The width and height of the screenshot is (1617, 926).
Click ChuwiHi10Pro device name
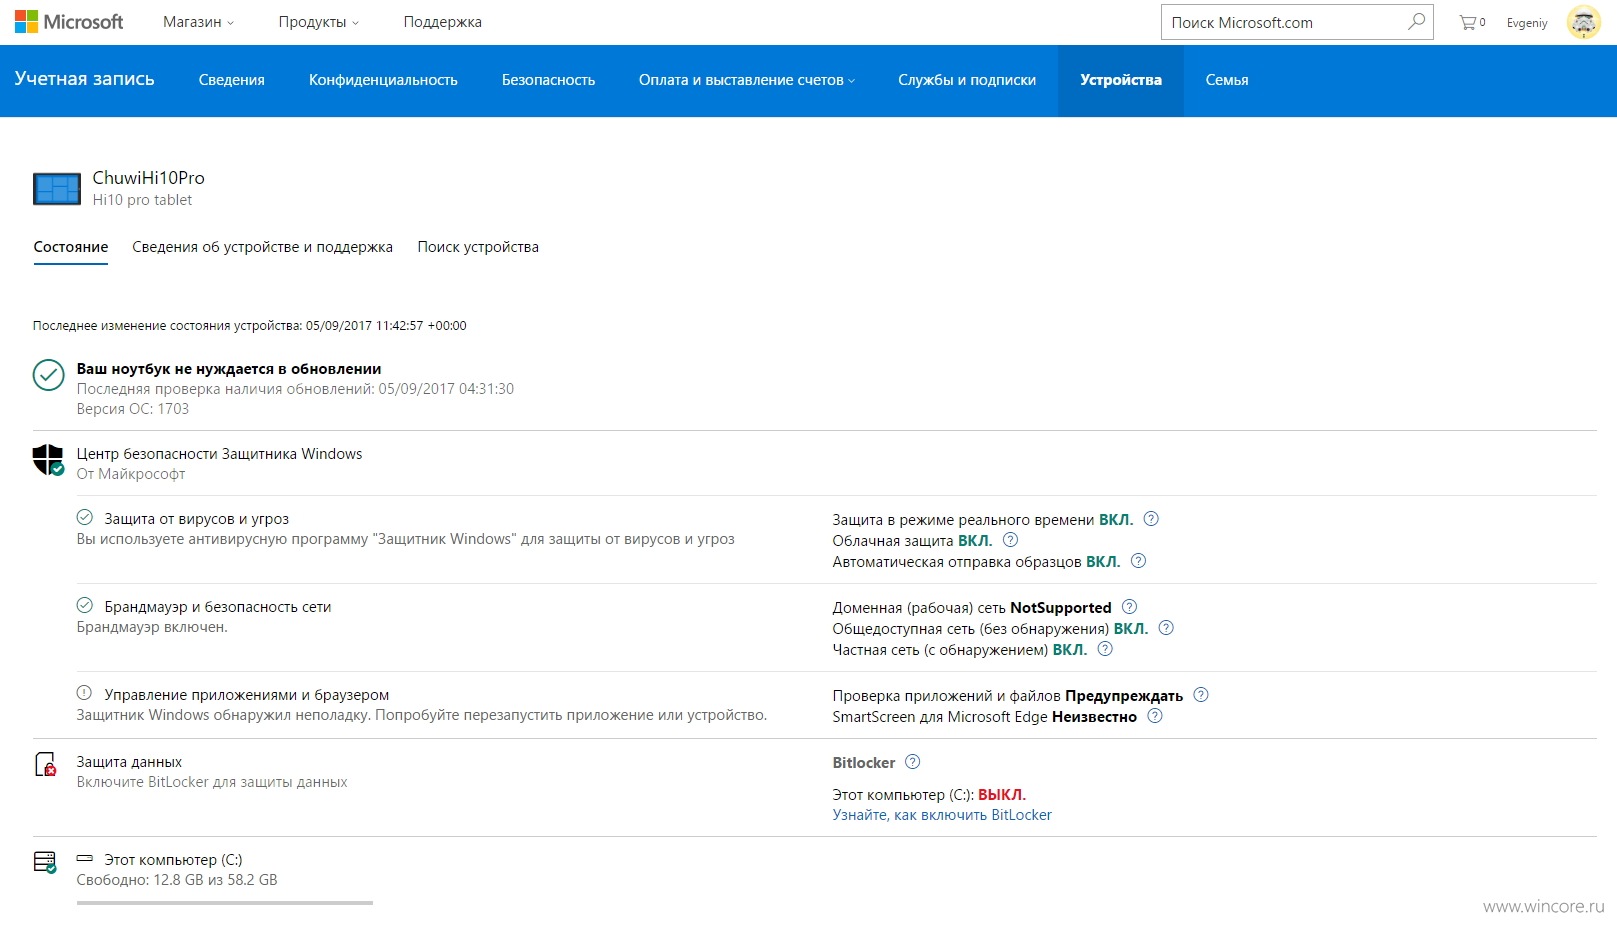149,177
